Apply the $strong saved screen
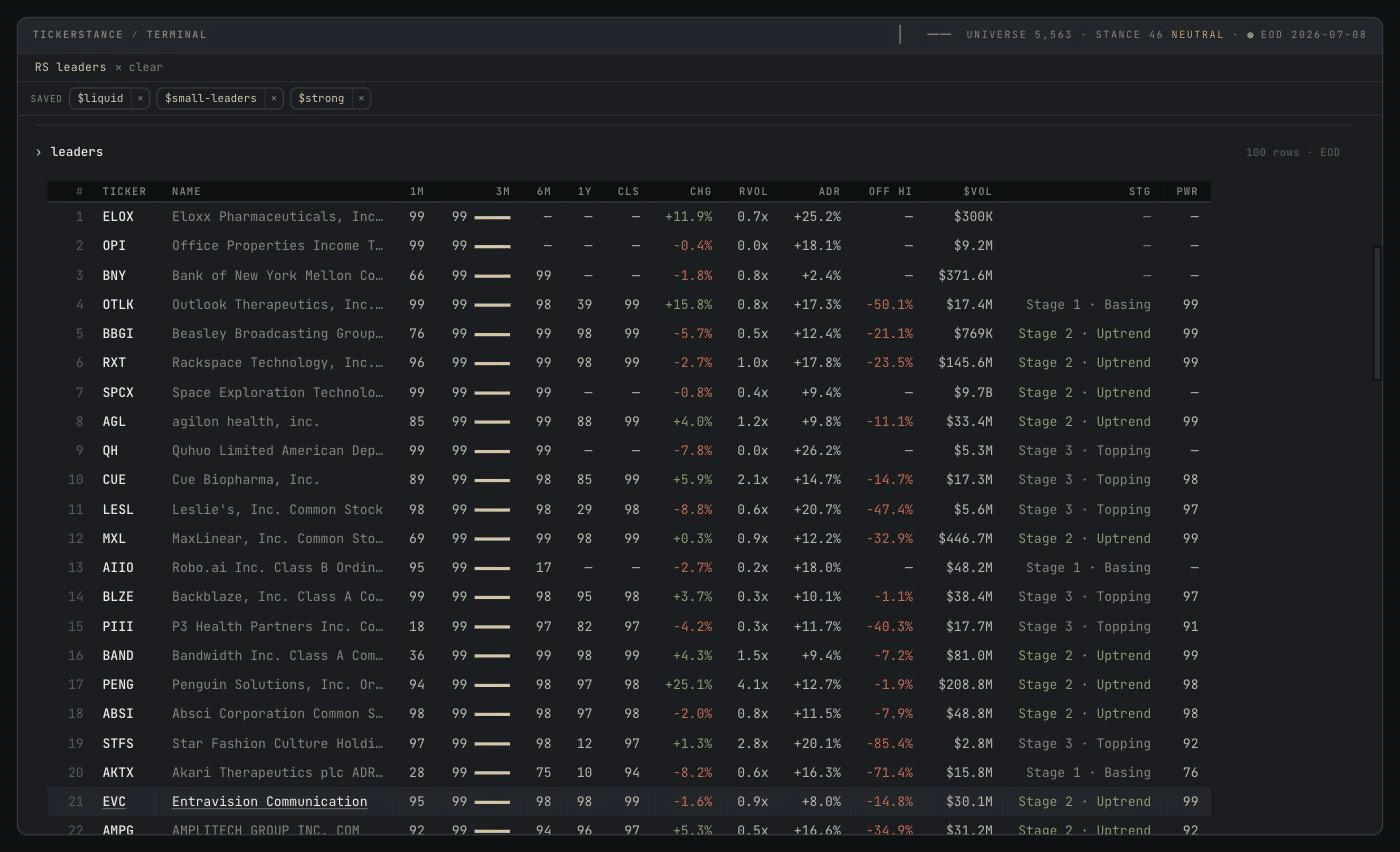The image size is (1400, 852). point(321,98)
